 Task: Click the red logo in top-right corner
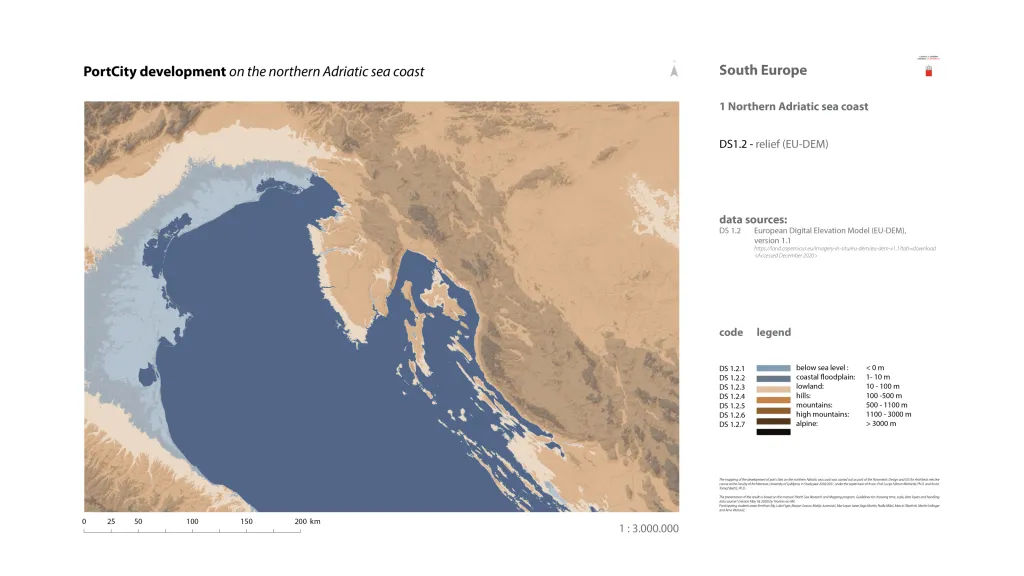coord(927,70)
